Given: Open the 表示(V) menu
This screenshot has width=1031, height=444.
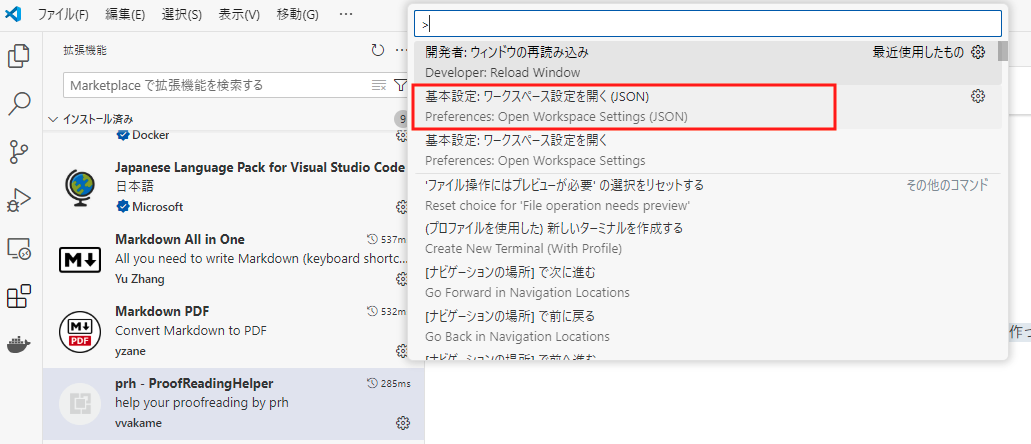Looking at the screenshot, I should click(239, 14).
